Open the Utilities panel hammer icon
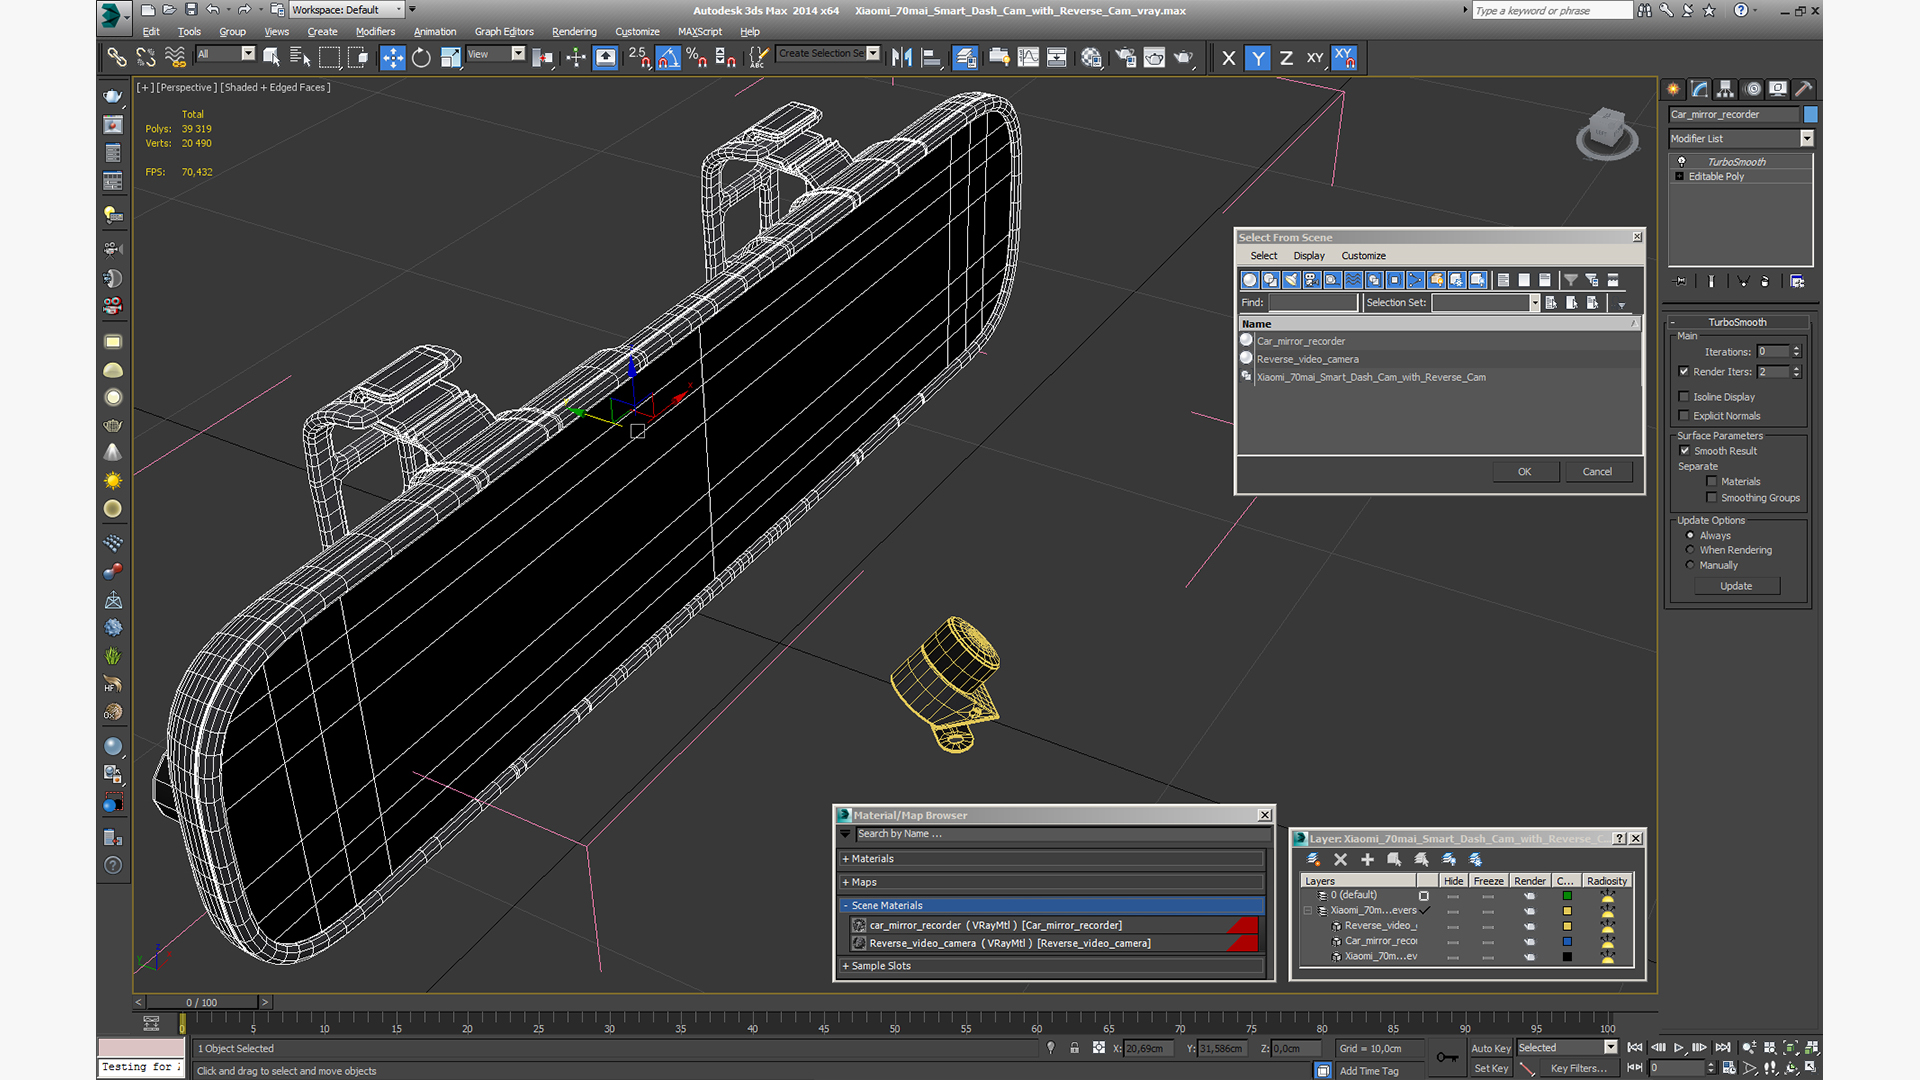Viewport: 1920px width, 1080px height. pos(1804,89)
